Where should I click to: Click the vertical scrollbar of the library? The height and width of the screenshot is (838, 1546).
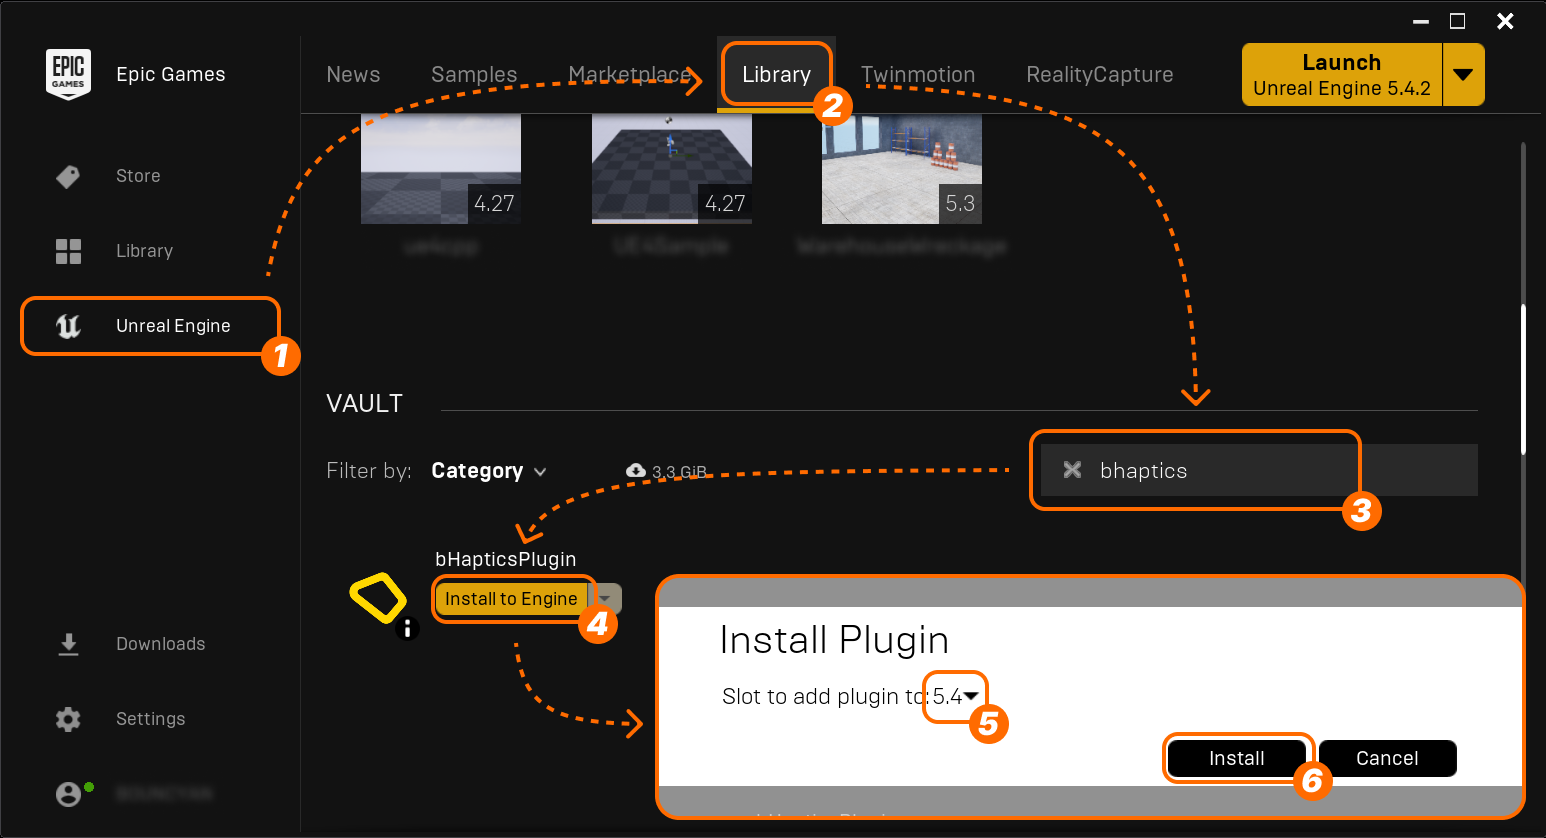(1523, 380)
